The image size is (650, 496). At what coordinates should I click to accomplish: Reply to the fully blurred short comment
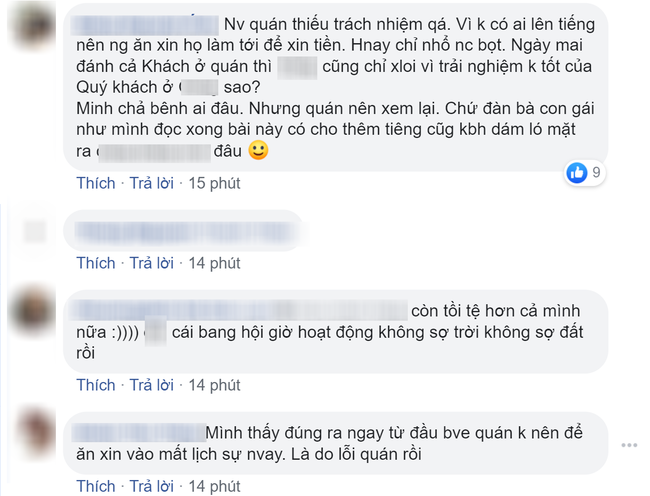point(152,263)
